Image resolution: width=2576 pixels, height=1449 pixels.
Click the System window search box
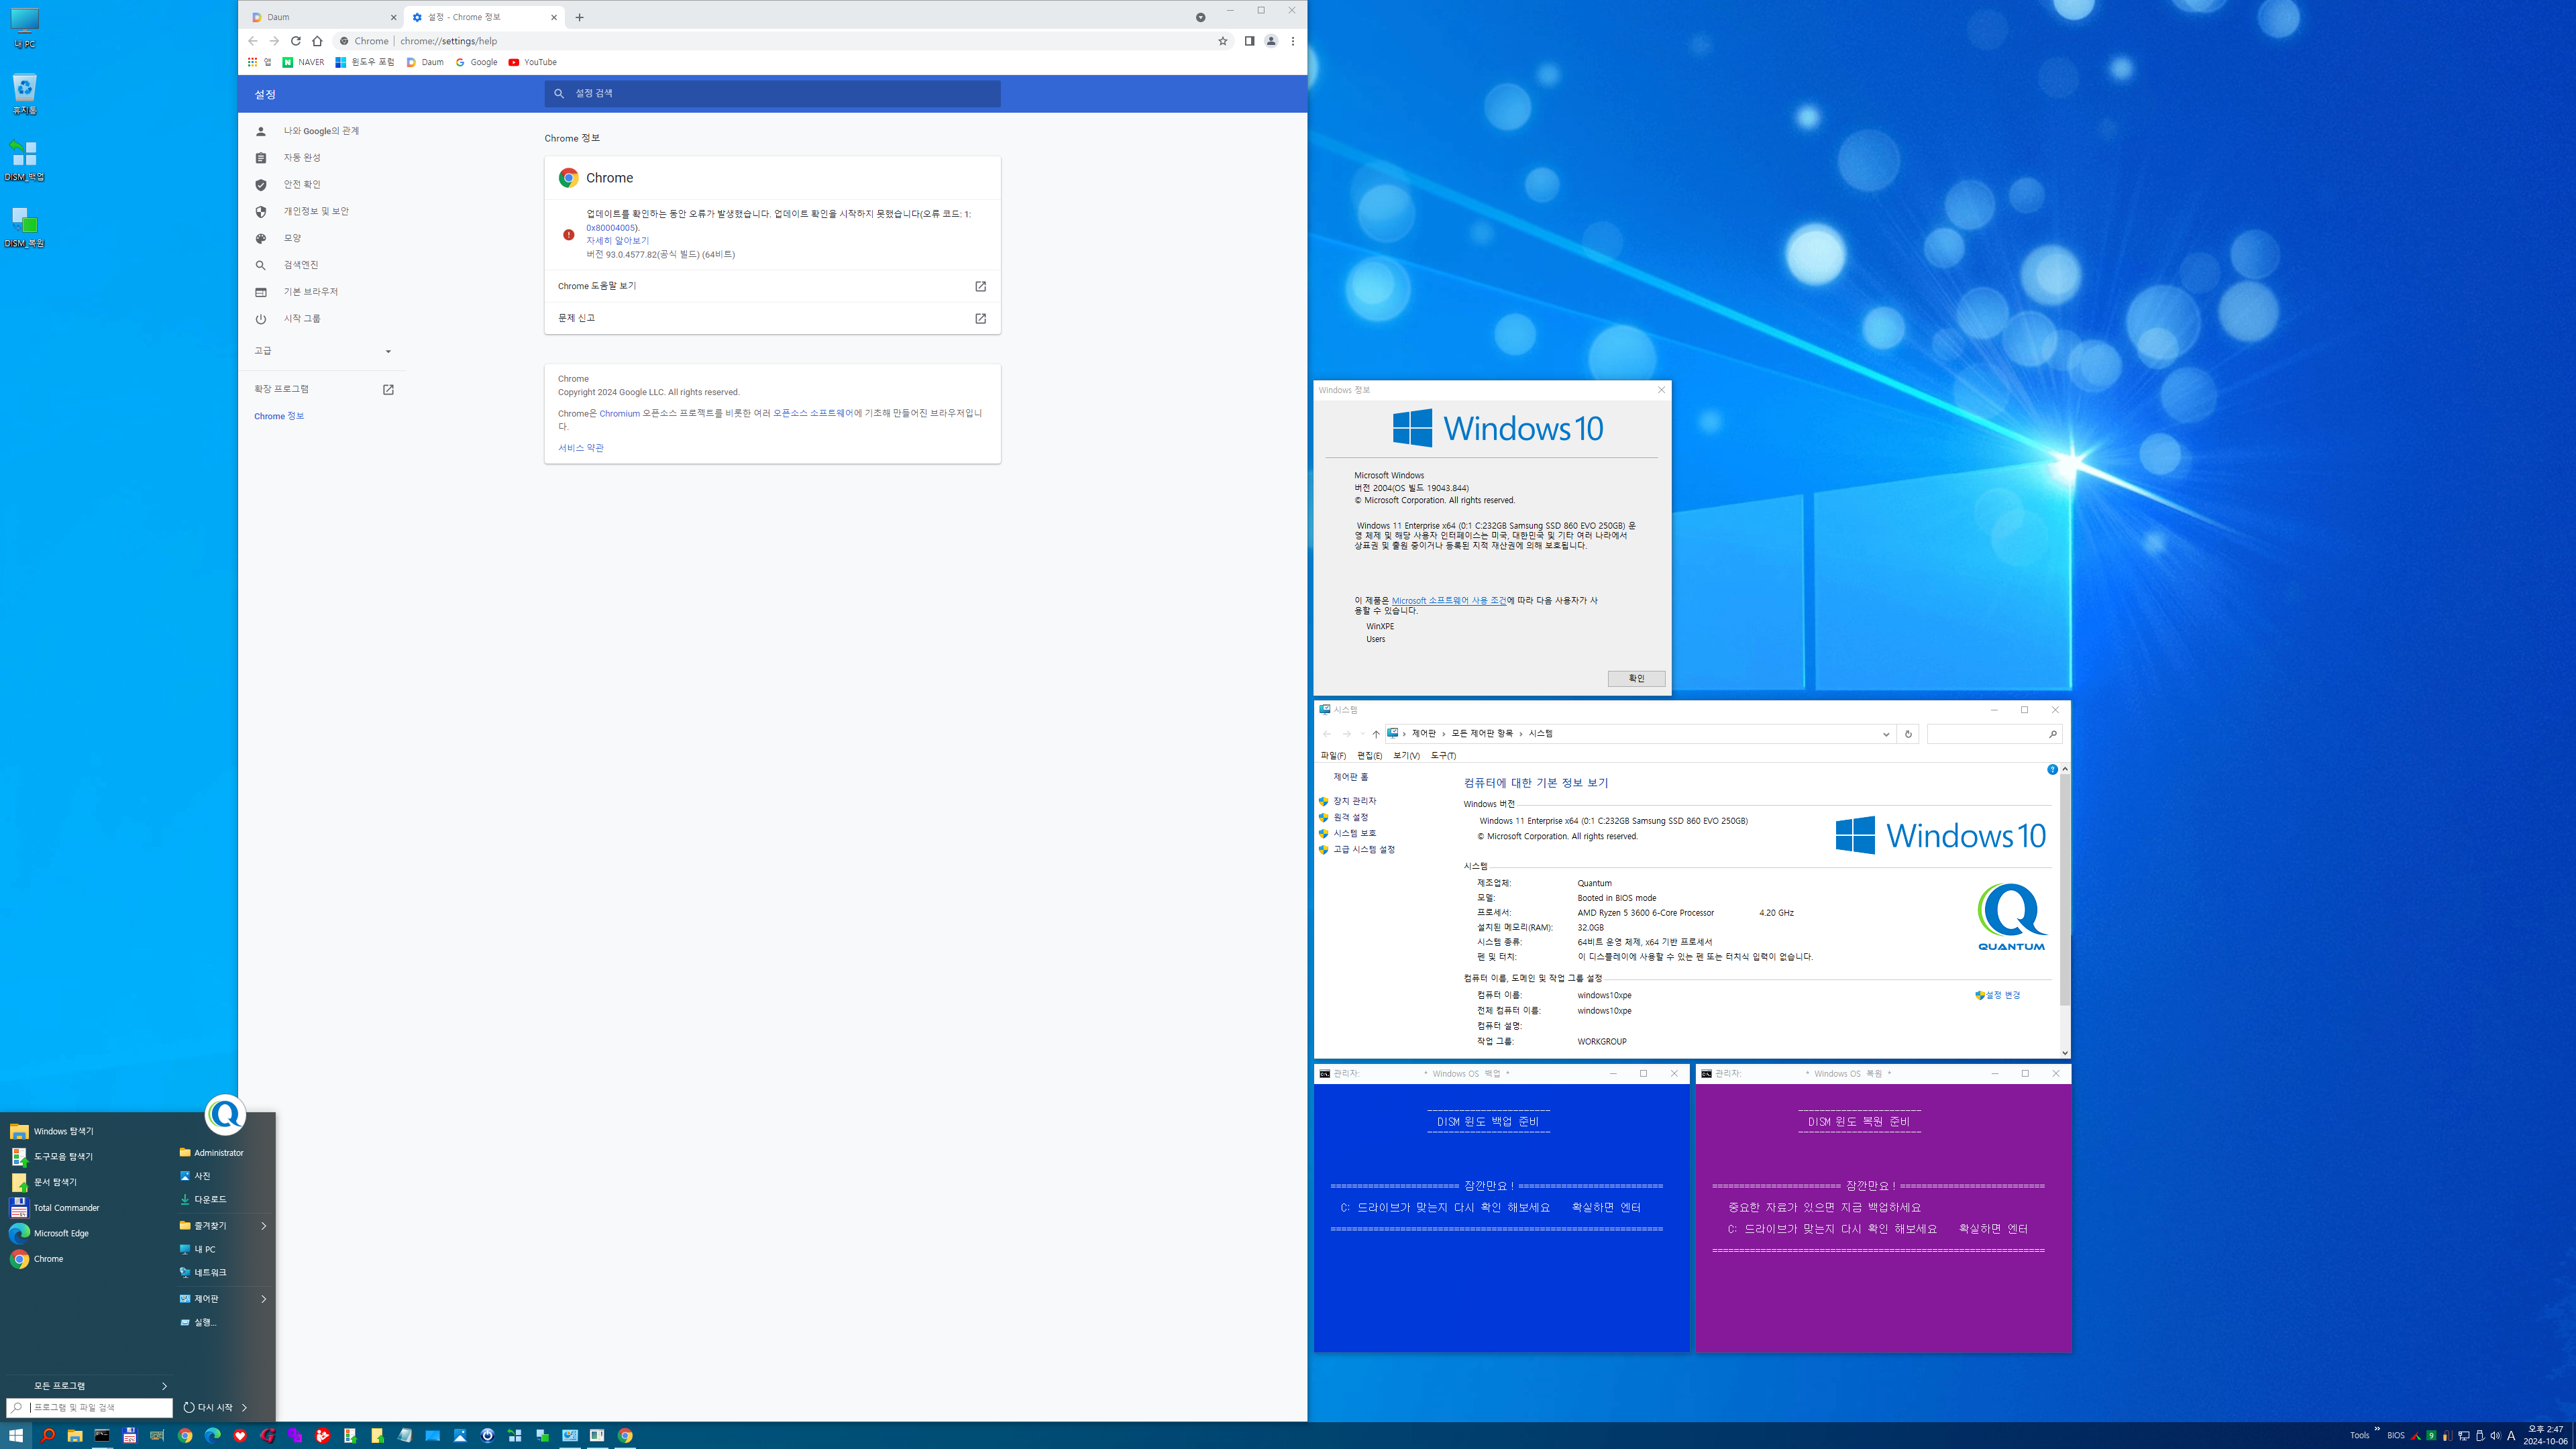[1994, 734]
